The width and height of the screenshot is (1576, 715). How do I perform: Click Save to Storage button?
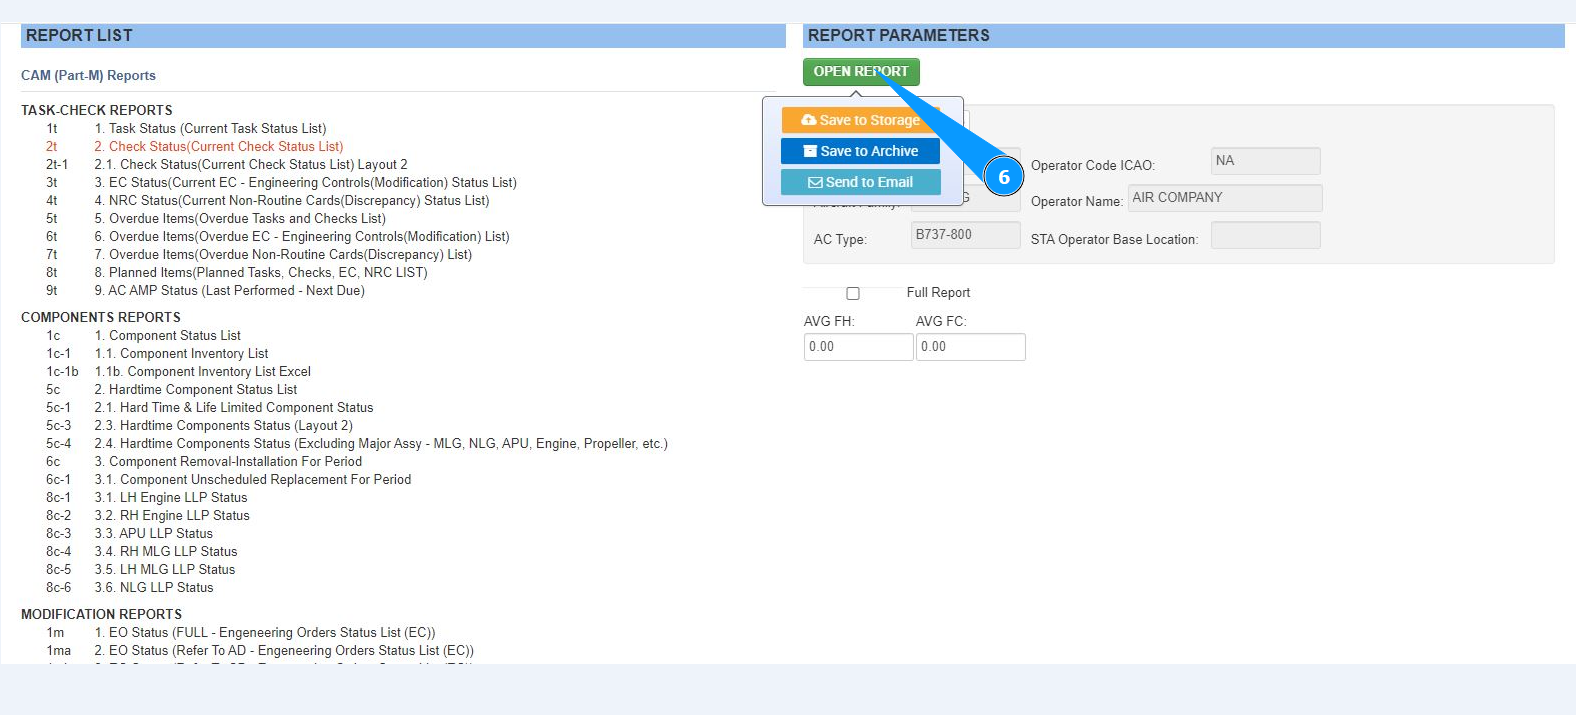(861, 120)
